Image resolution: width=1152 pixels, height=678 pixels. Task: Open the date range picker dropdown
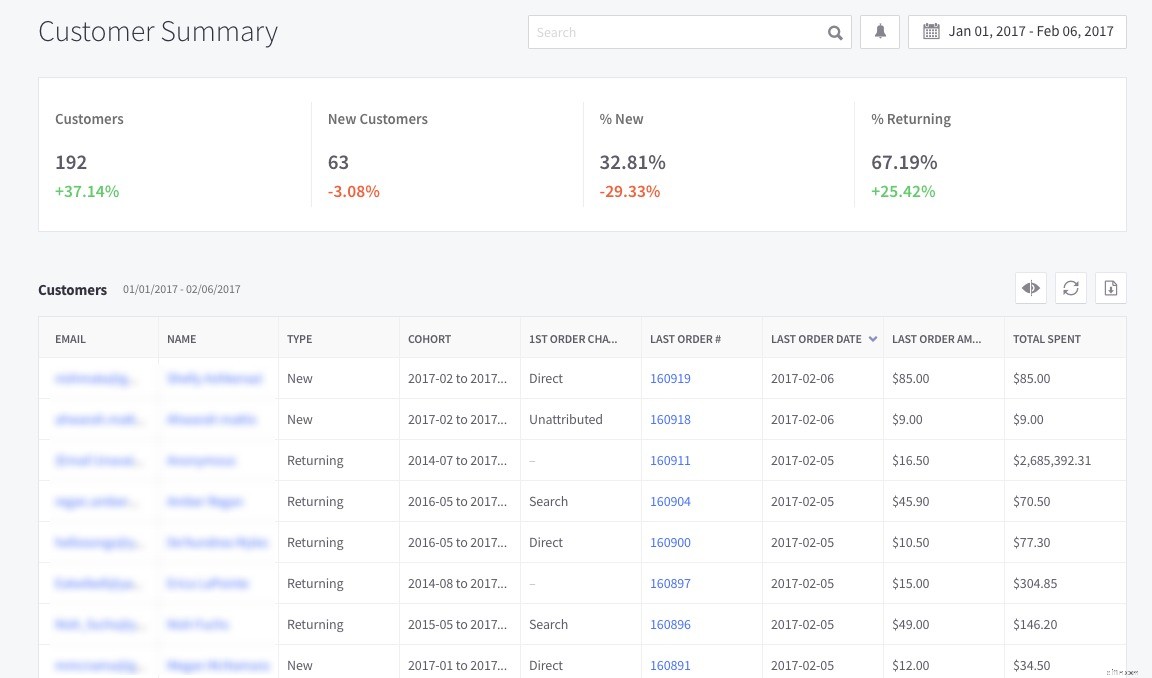(1017, 31)
